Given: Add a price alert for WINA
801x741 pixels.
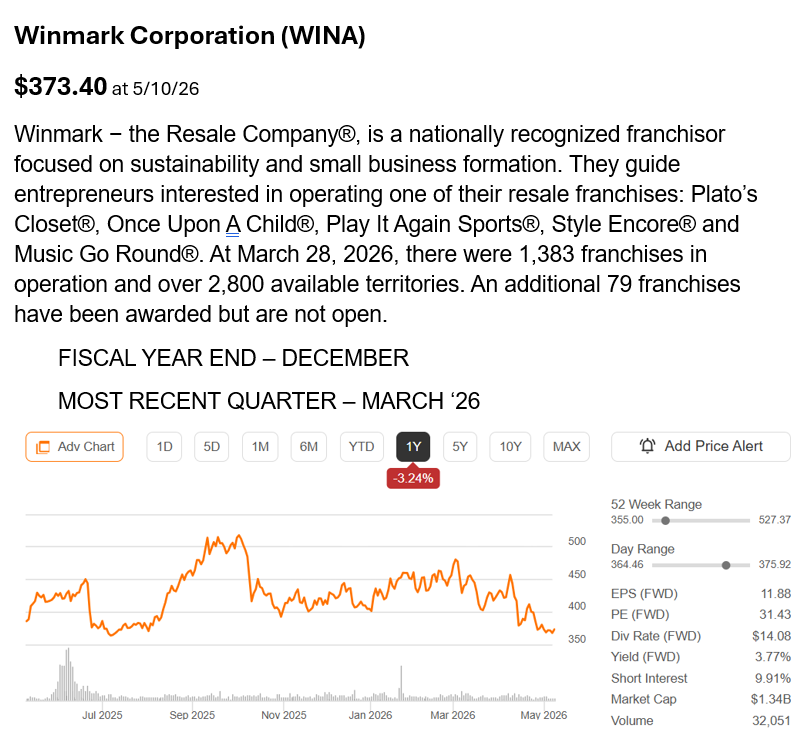Looking at the screenshot, I should (x=701, y=447).
